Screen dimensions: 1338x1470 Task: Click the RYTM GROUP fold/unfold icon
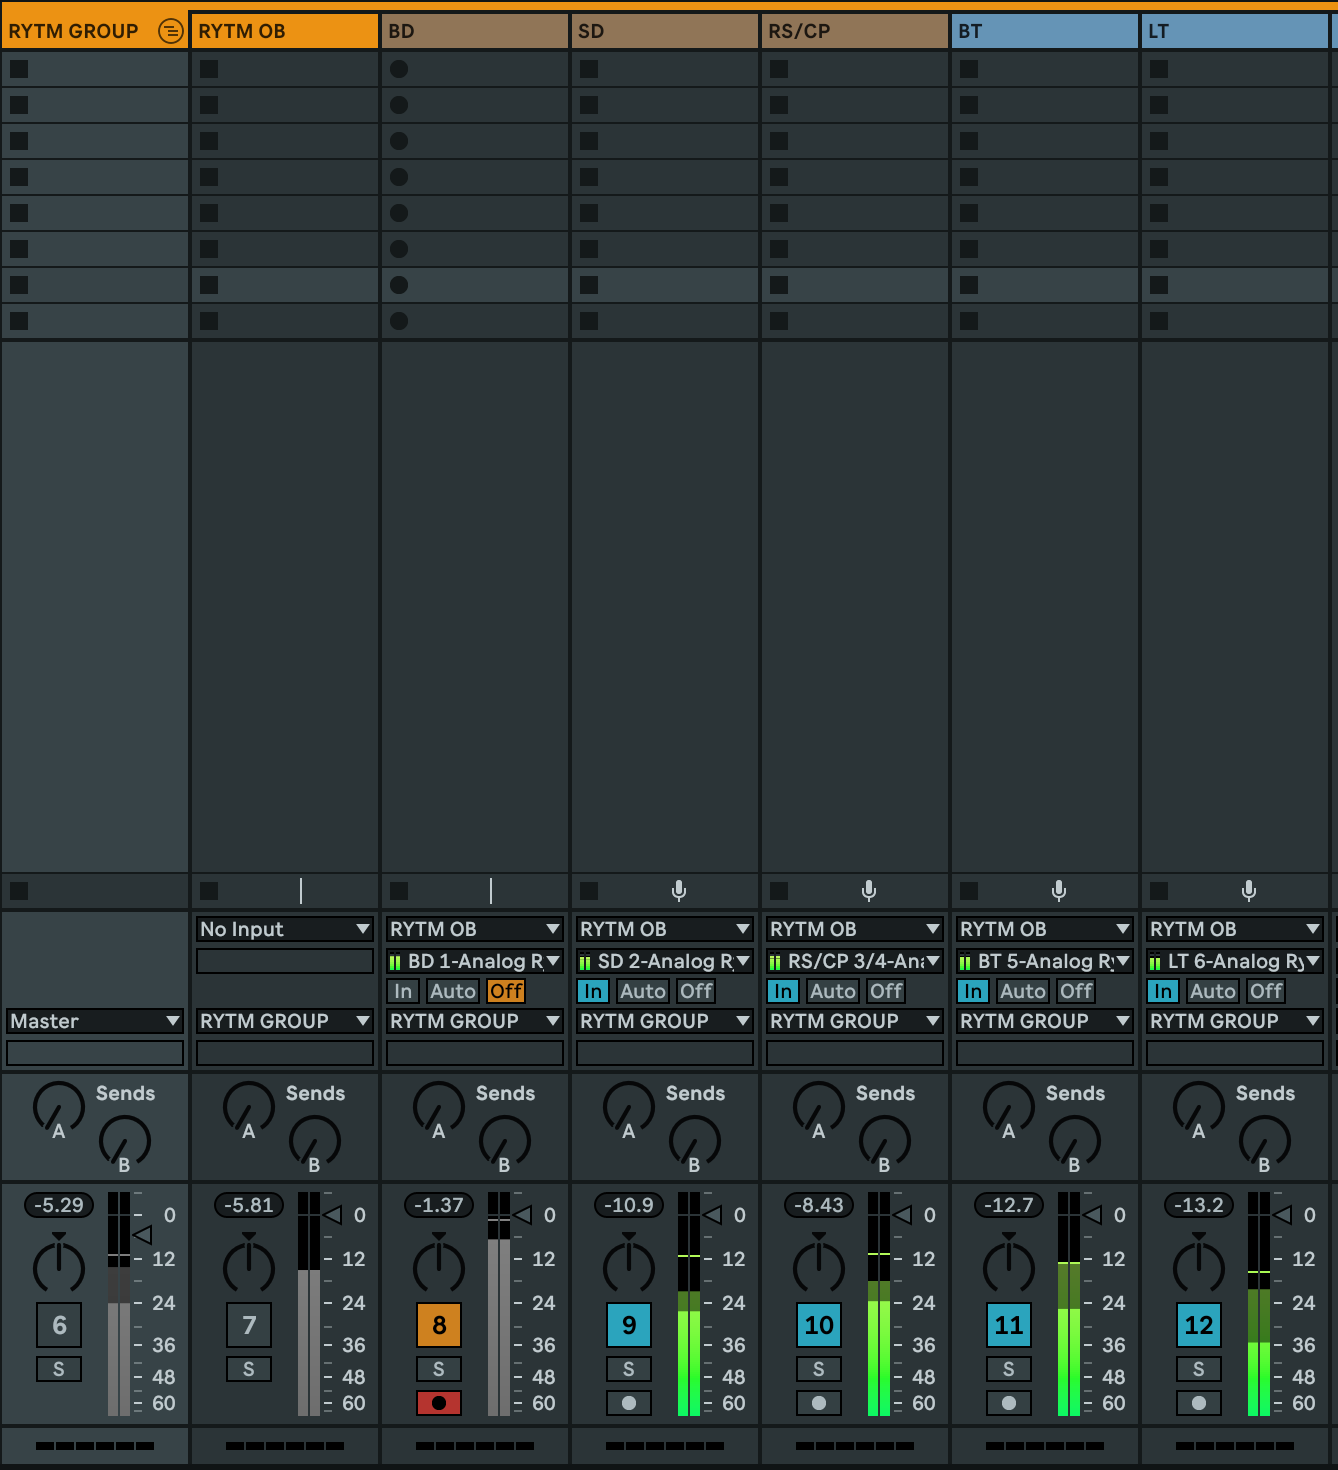point(171,31)
